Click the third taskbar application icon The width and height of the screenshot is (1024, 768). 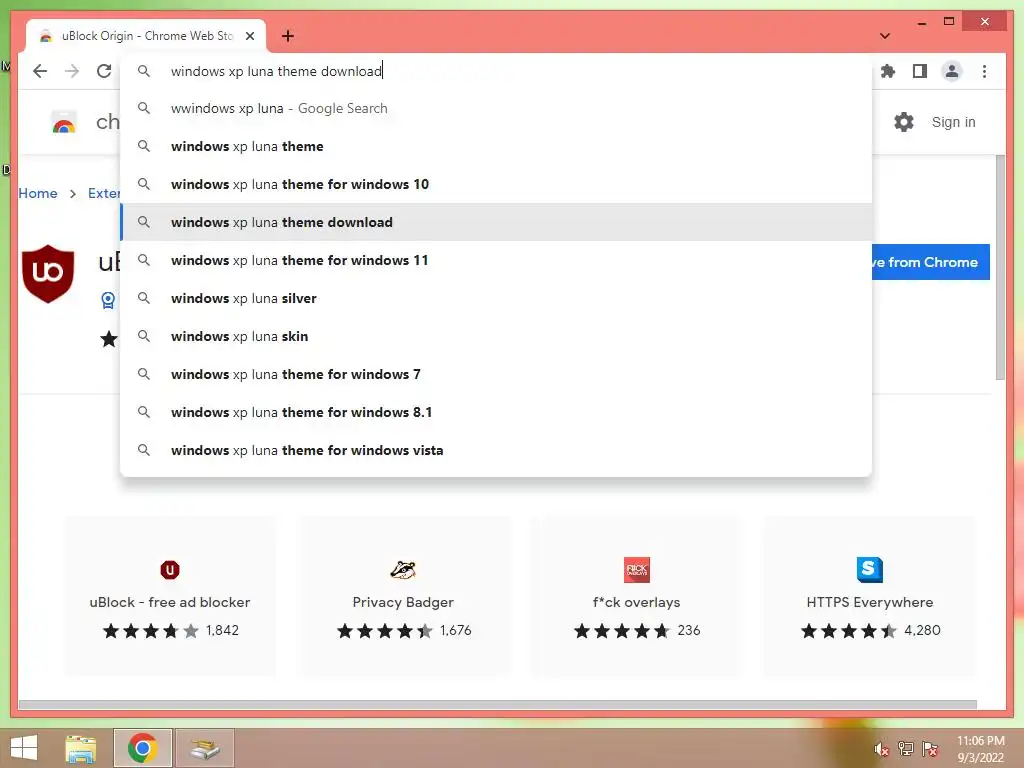204,748
